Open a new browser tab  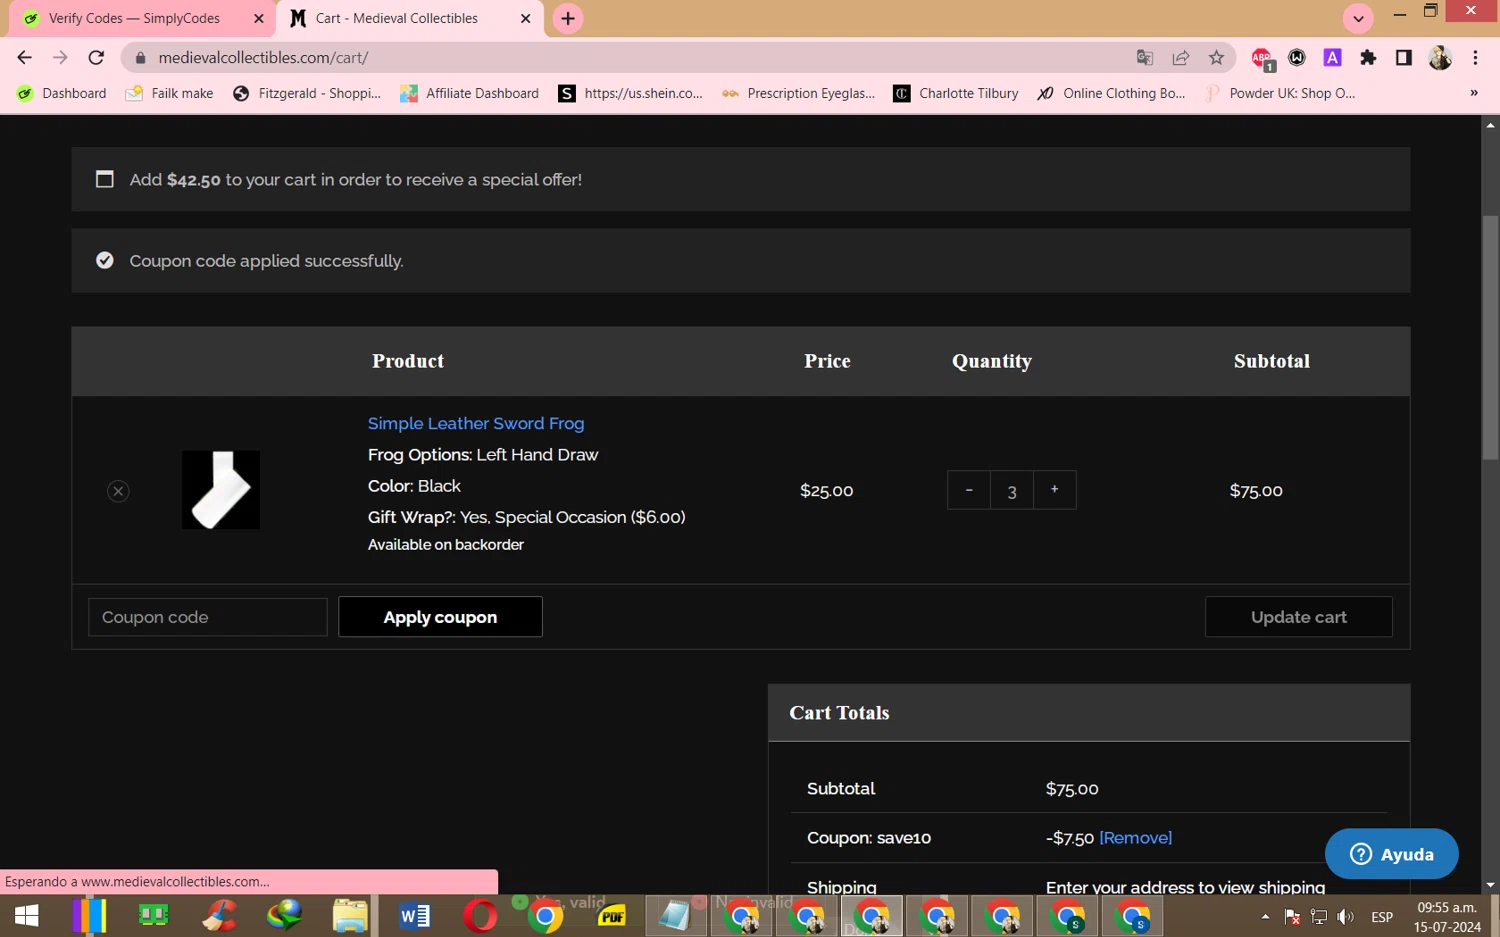pos(568,18)
